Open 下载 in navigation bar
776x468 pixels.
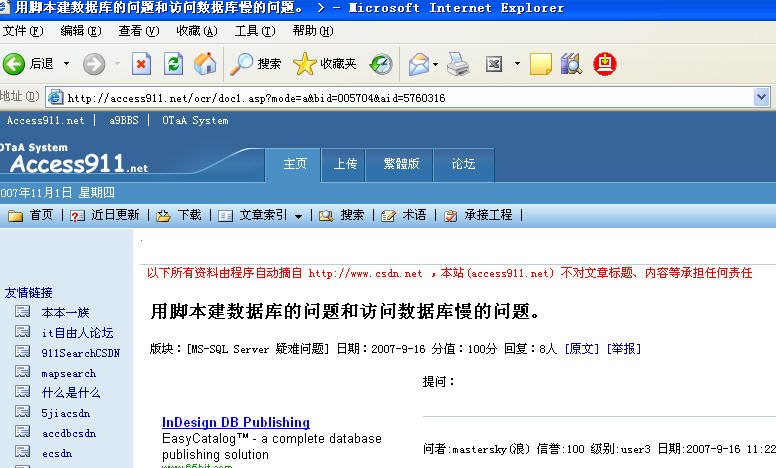point(190,215)
